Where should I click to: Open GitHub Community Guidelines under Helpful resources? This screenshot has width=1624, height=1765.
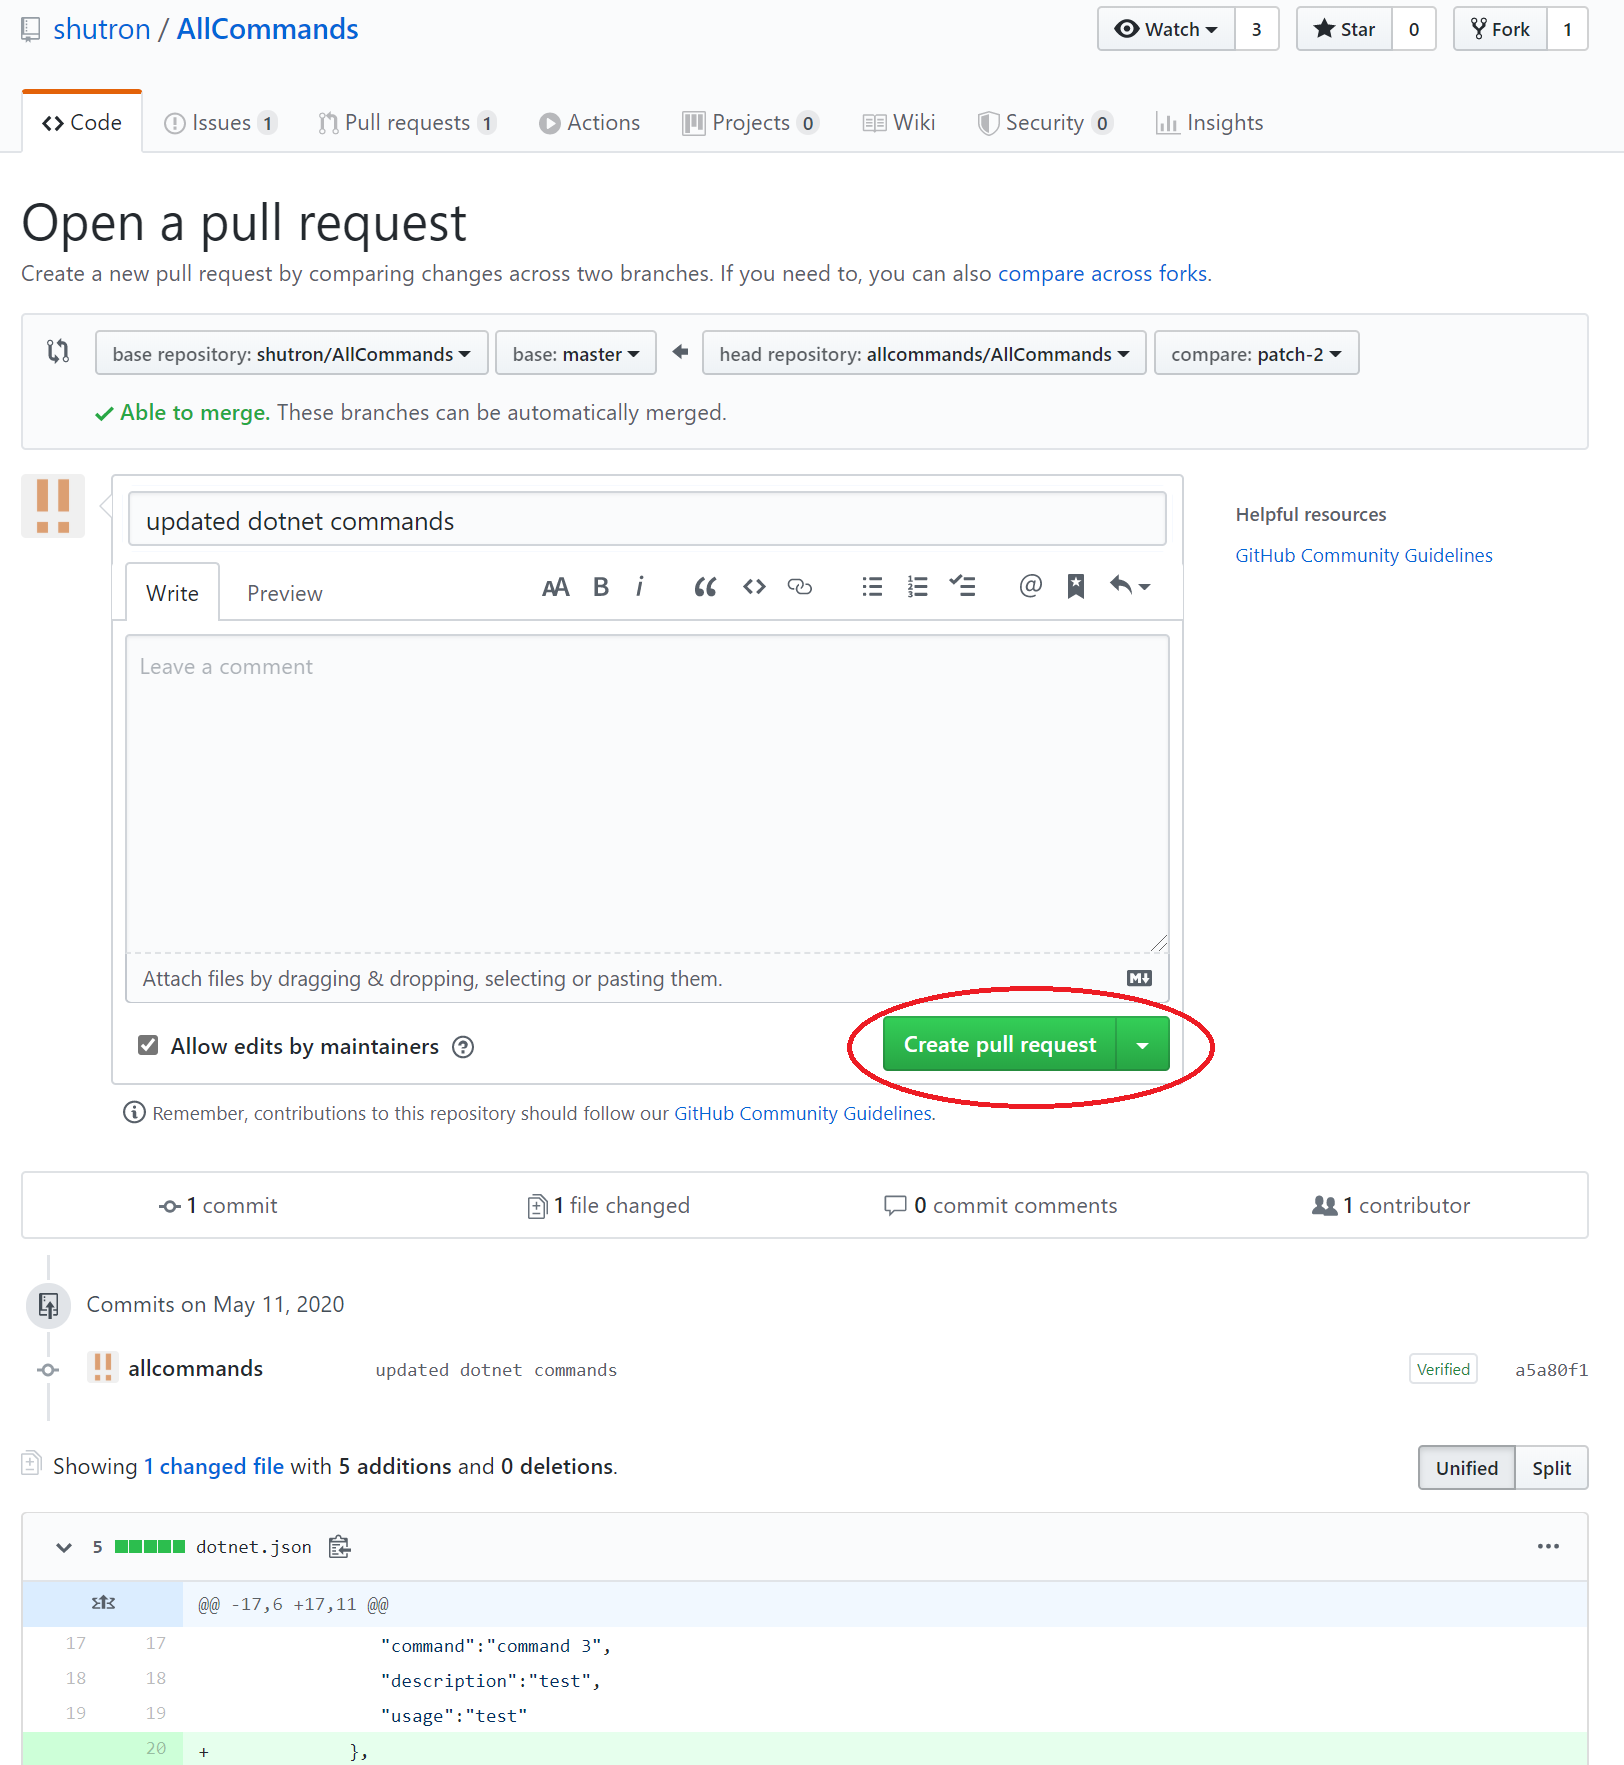pyautogui.click(x=1364, y=556)
